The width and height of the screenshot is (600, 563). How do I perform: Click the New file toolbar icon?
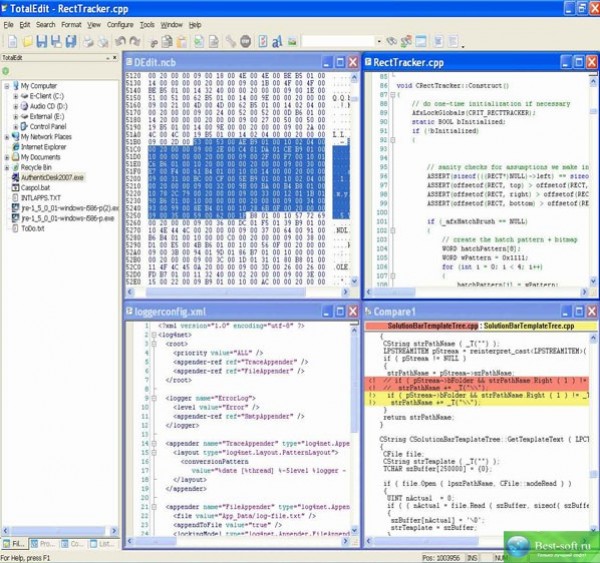click(9, 42)
